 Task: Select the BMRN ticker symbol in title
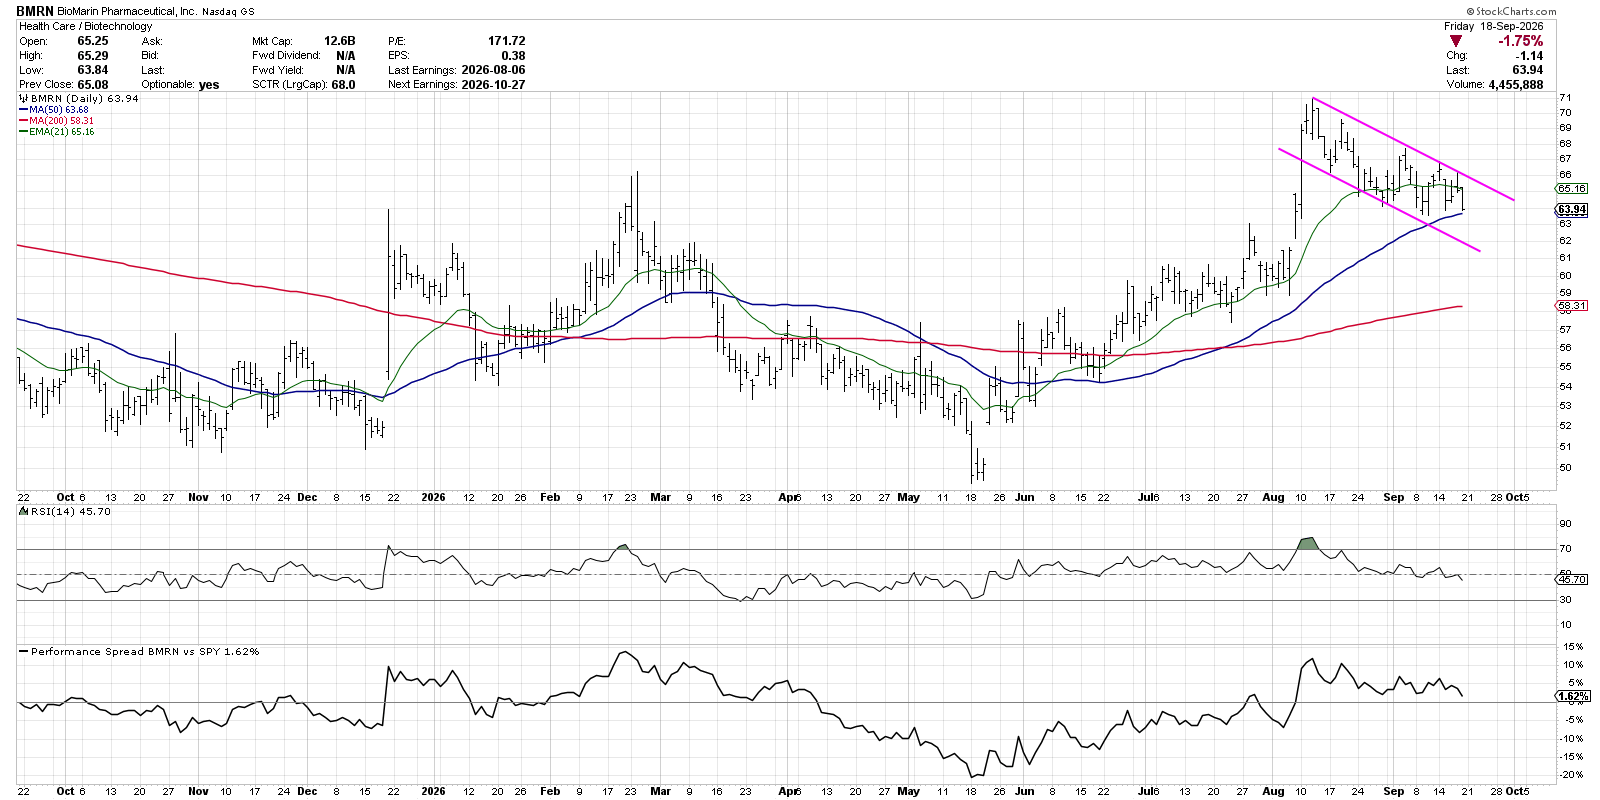[35, 12]
